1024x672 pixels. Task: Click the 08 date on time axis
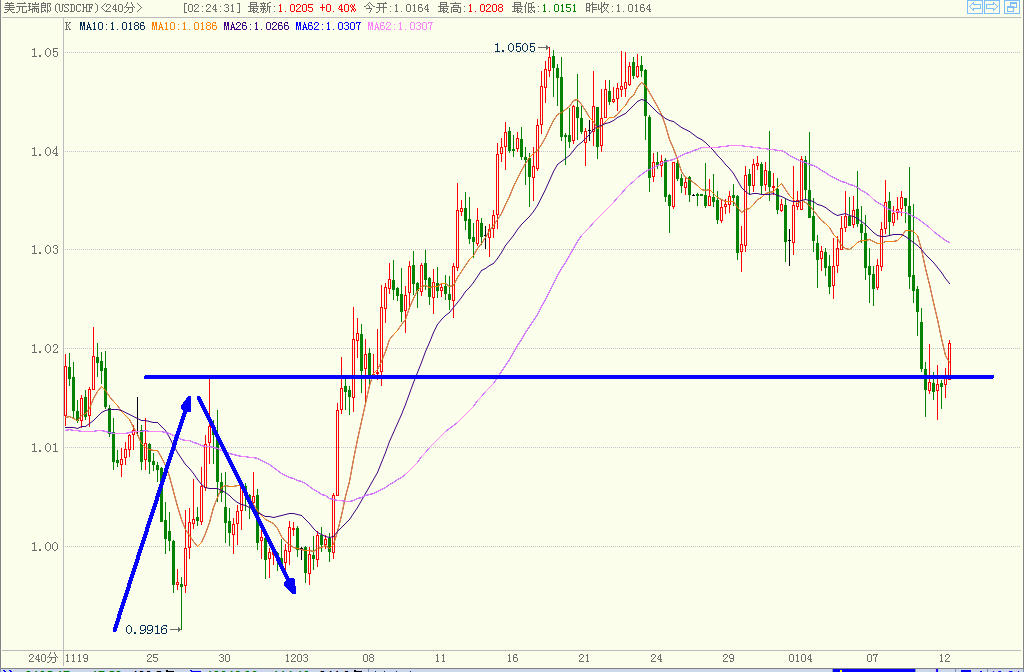[x=368, y=658]
